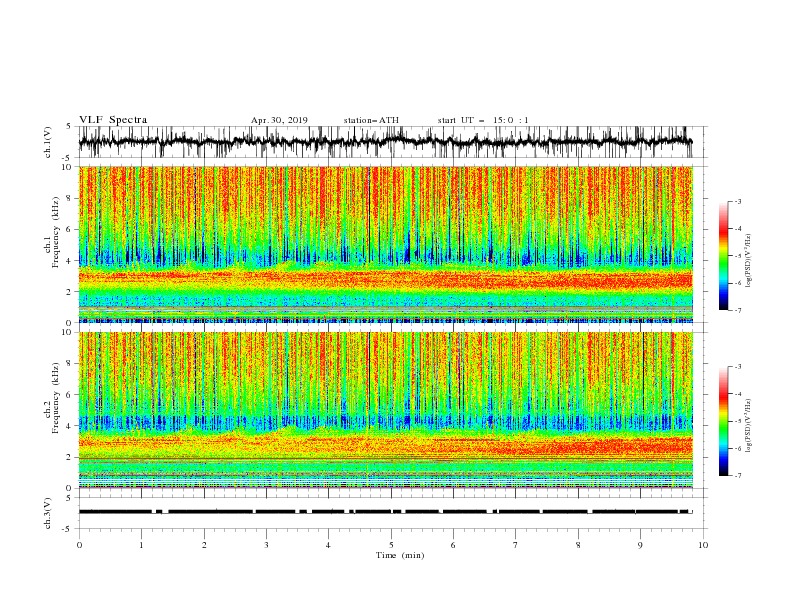Select the date text "Apr. 30, 2019"
The image size is (792, 612).
[279, 120]
